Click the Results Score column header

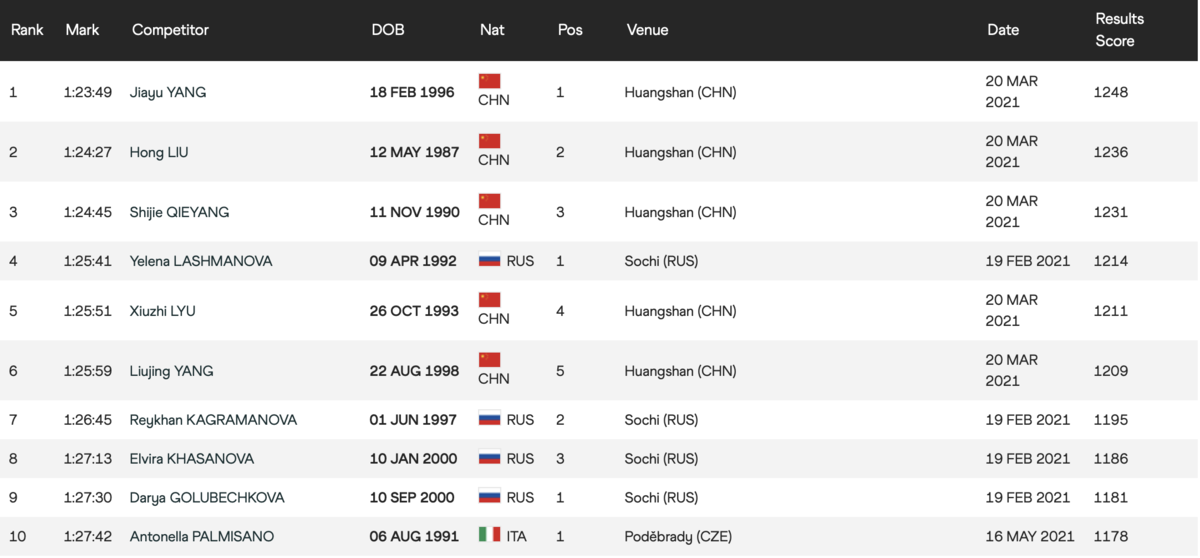pos(1119,30)
